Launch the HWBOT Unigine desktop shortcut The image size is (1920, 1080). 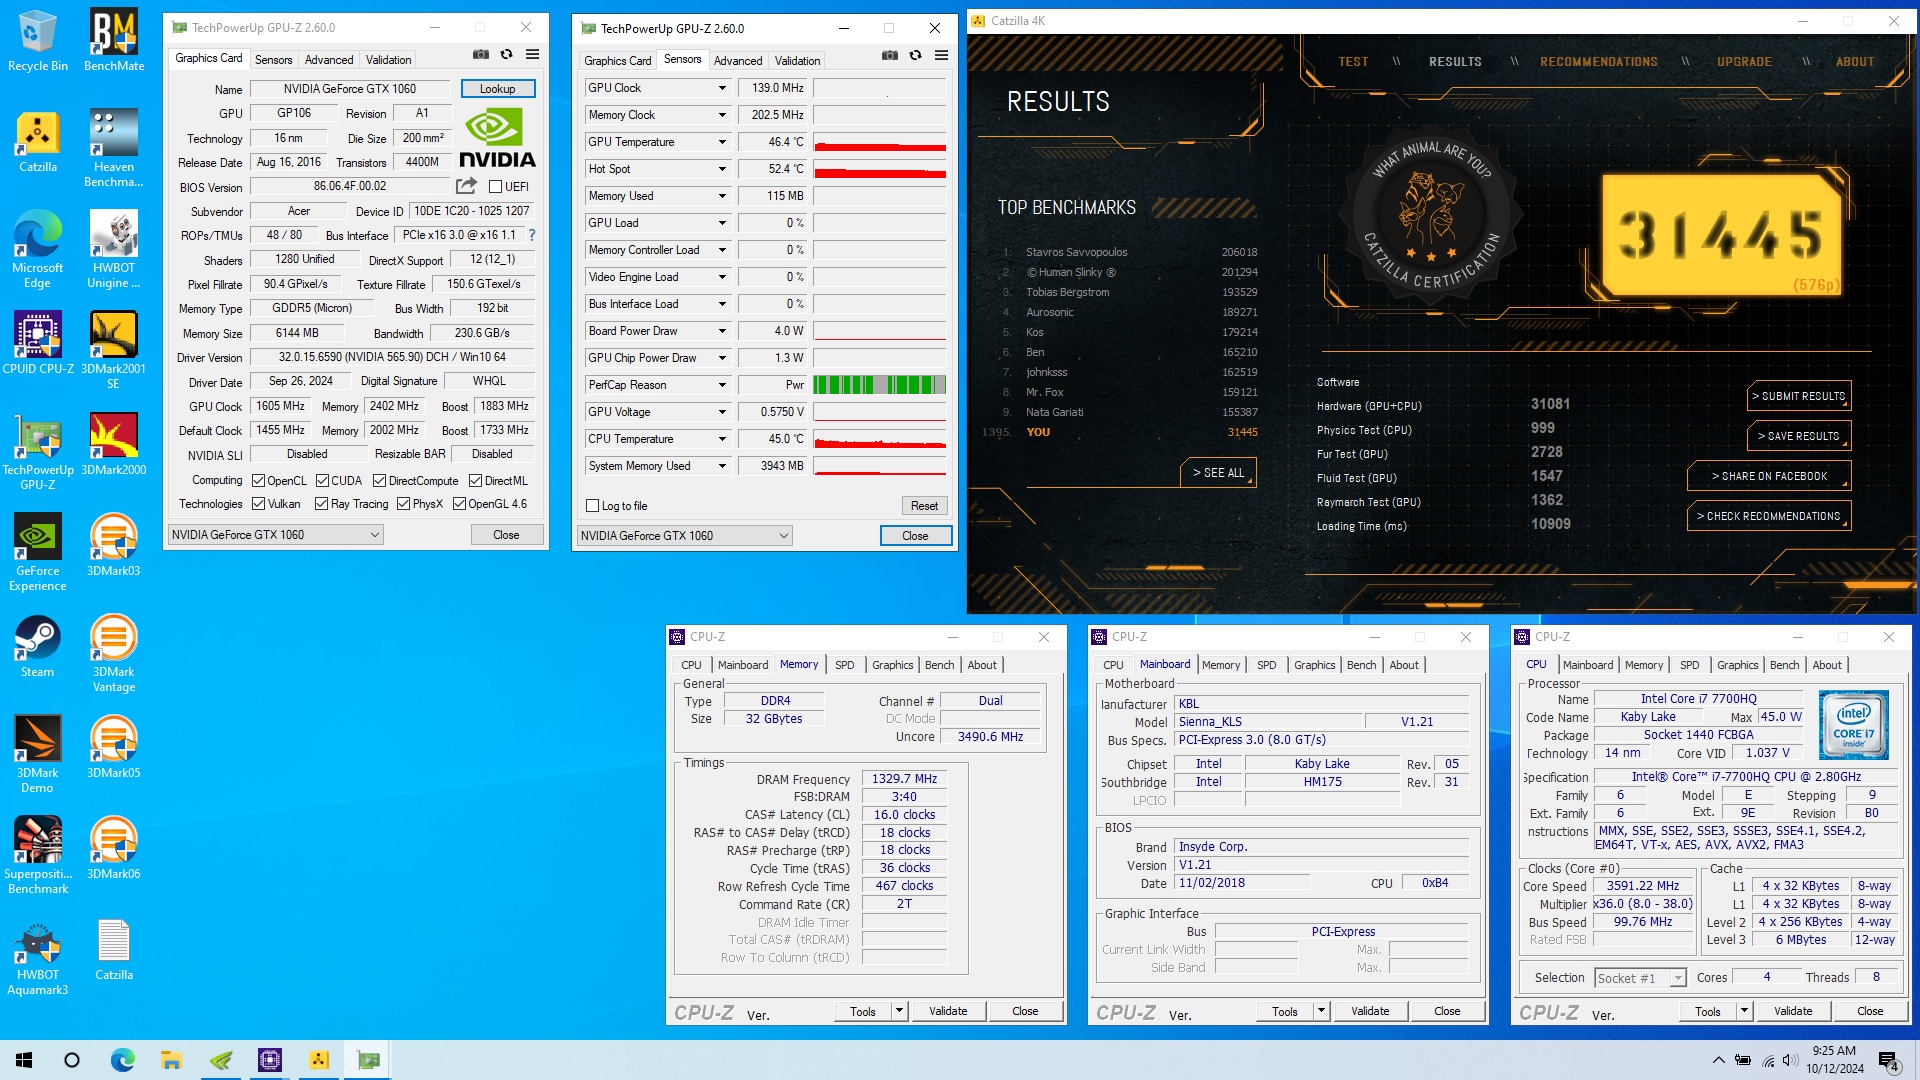point(113,248)
